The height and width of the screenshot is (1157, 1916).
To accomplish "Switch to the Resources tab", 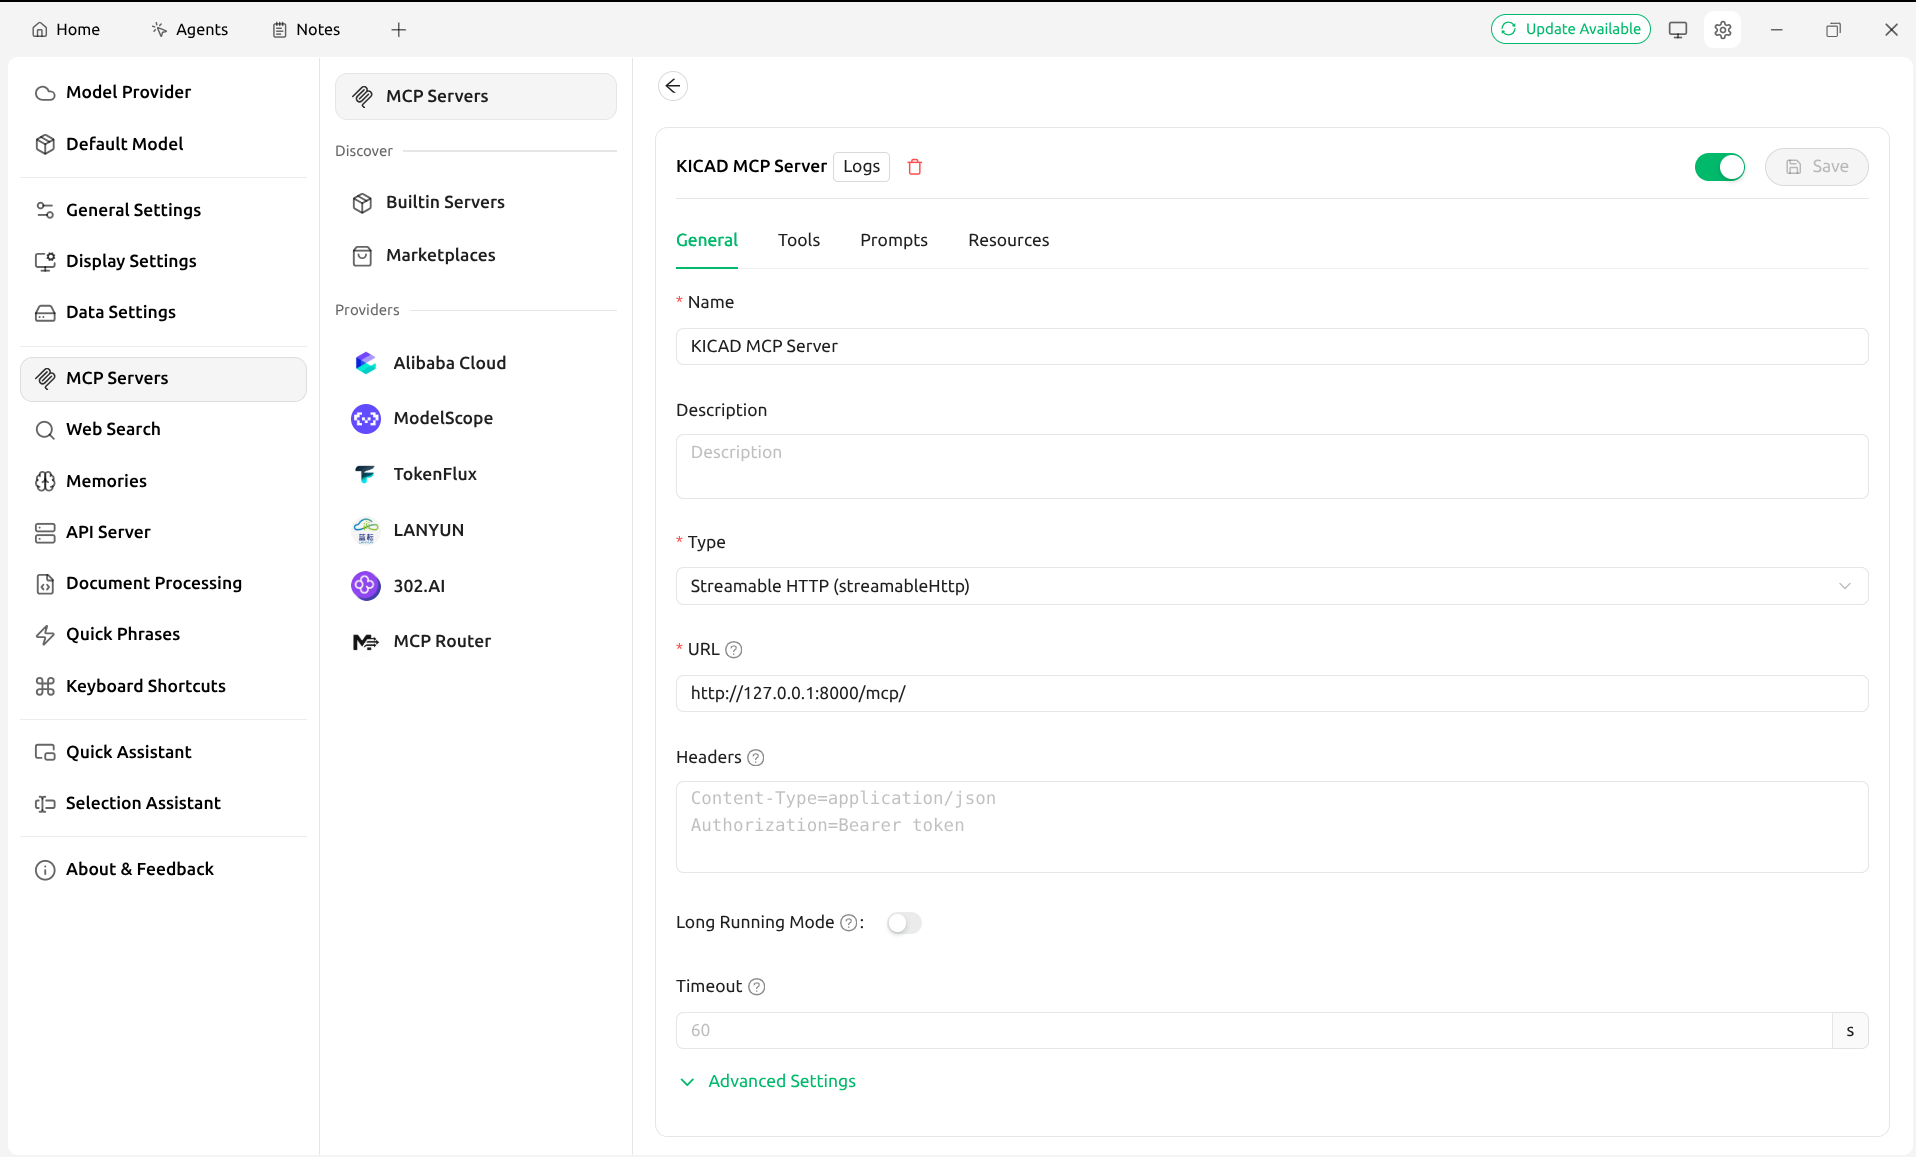I will [x=1008, y=240].
